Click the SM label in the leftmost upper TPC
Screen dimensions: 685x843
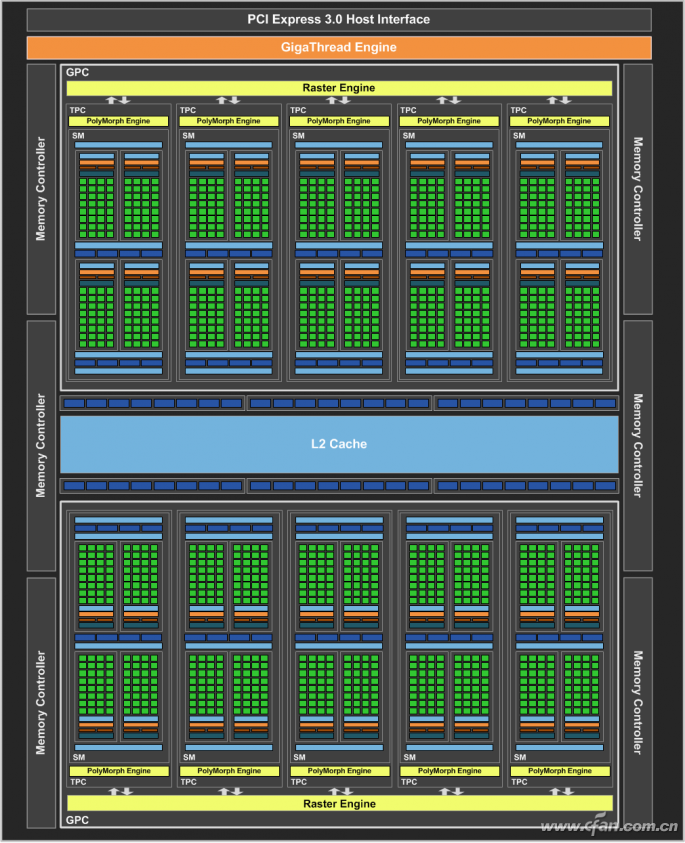coord(79,135)
